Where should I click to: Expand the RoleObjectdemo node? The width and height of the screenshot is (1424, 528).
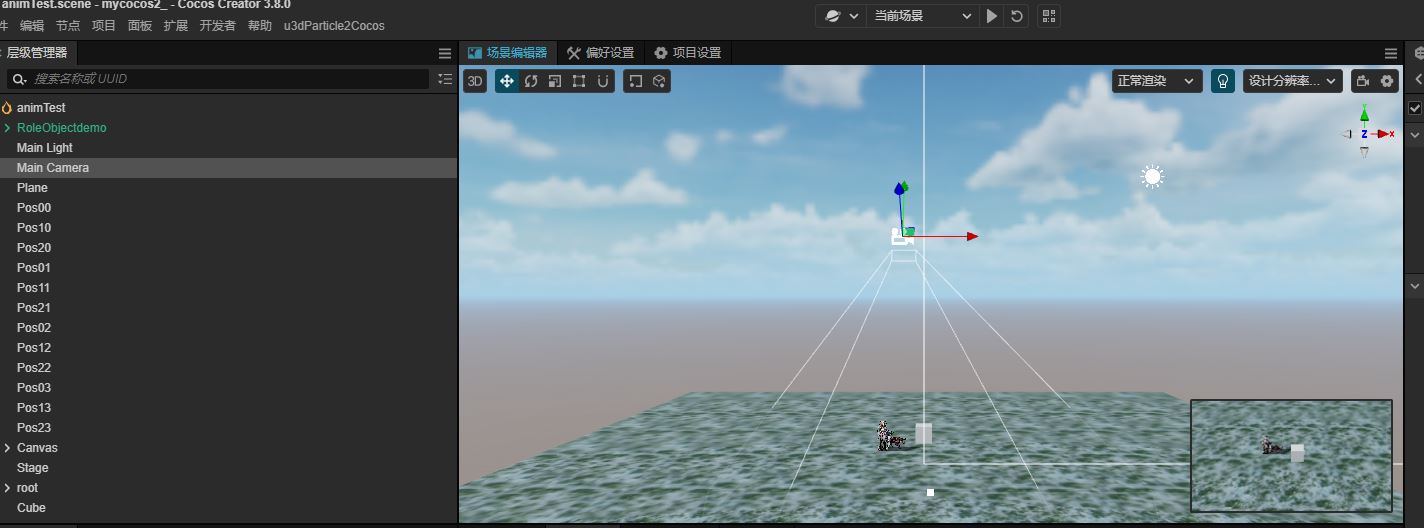[x=7, y=128]
